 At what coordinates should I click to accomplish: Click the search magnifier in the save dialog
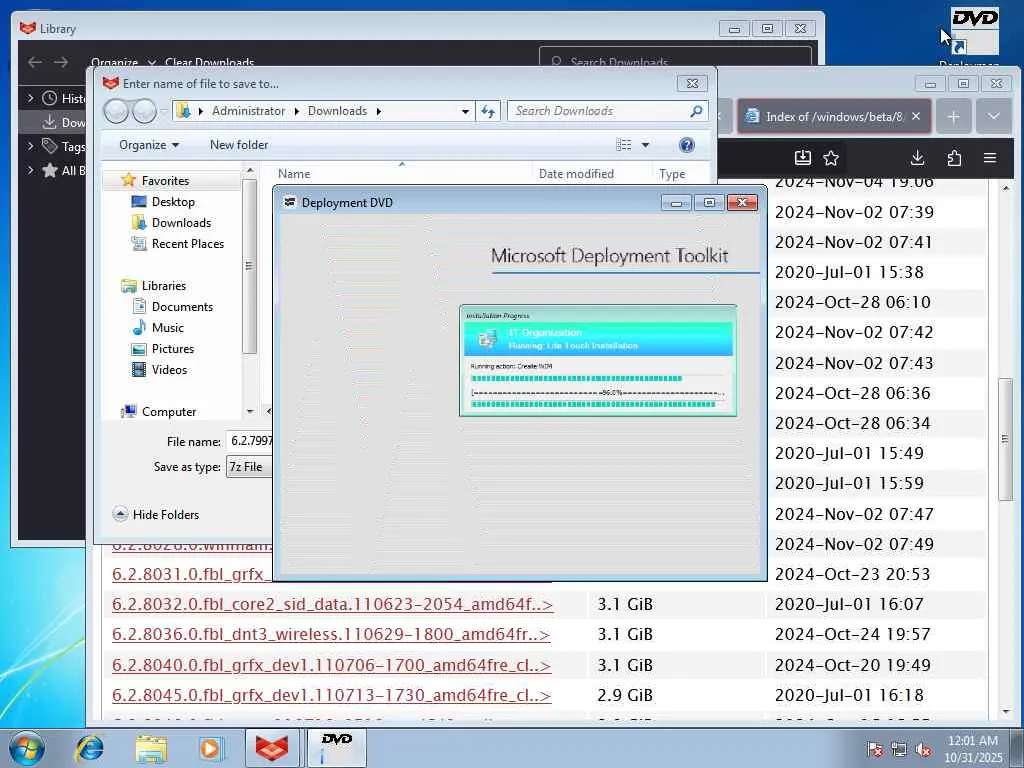[696, 111]
